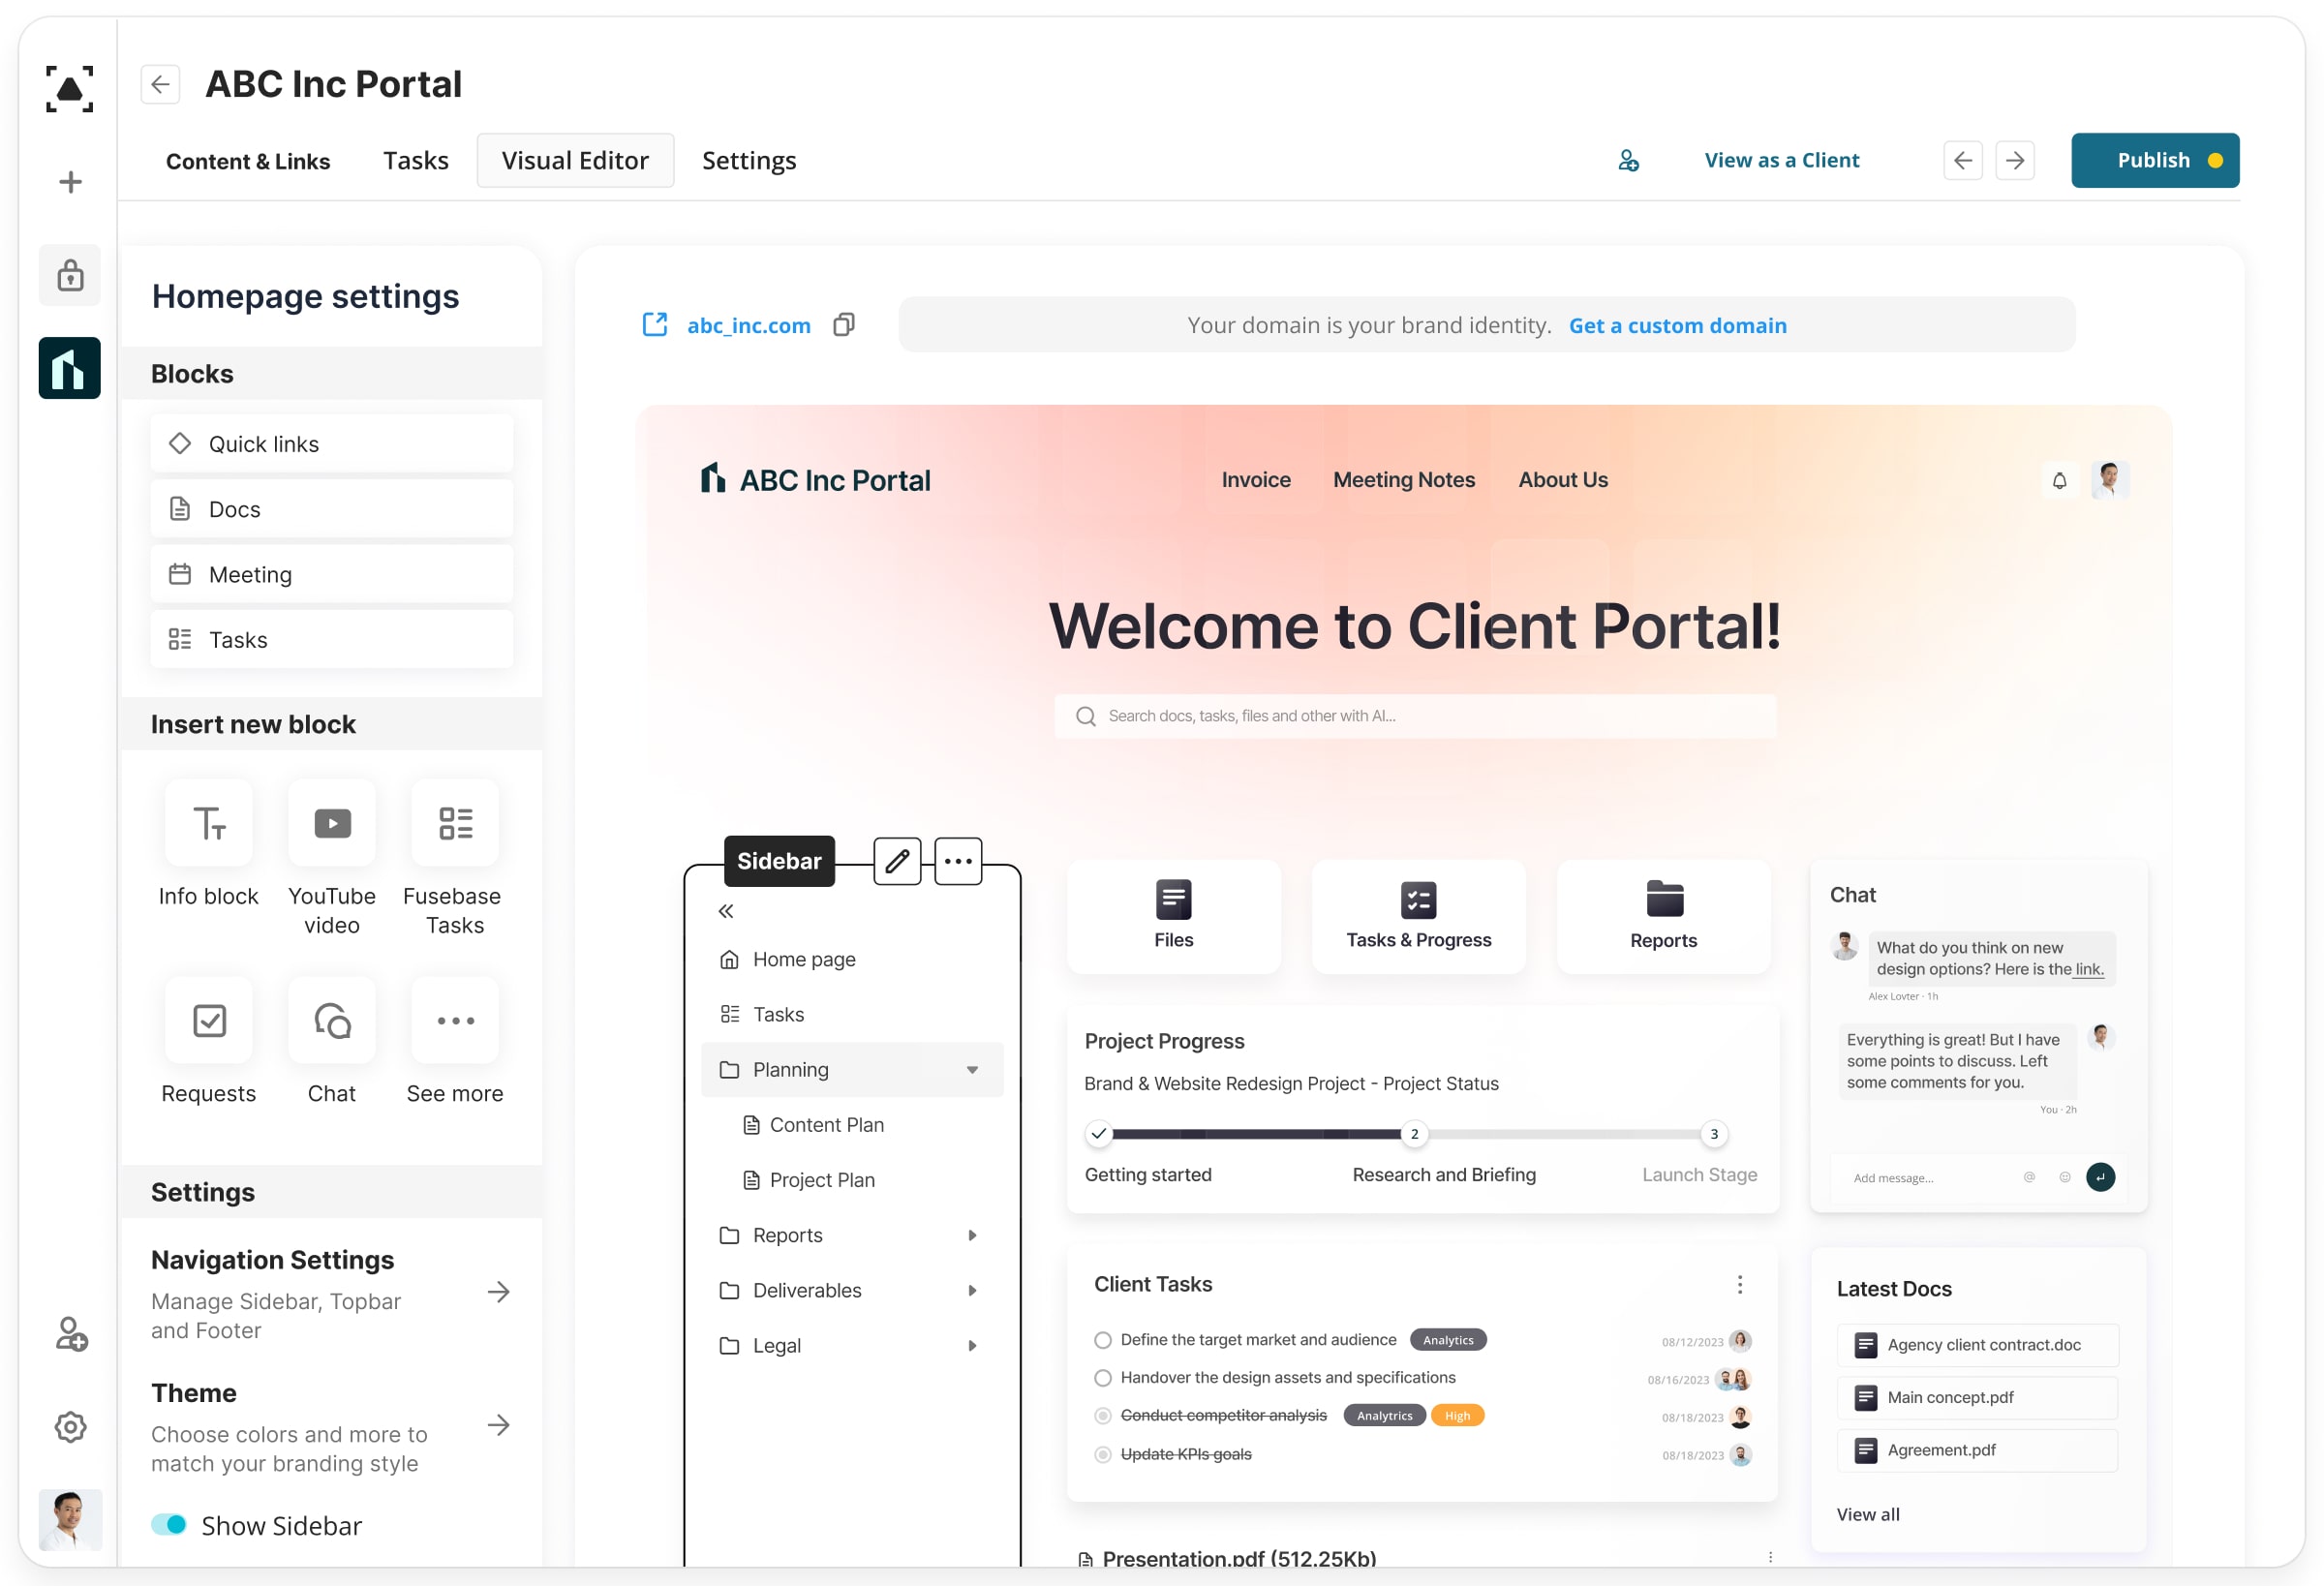Expand the Reports folder in sidebar
The height and width of the screenshot is (1586, 2324).
click(x=972, y=1235)
